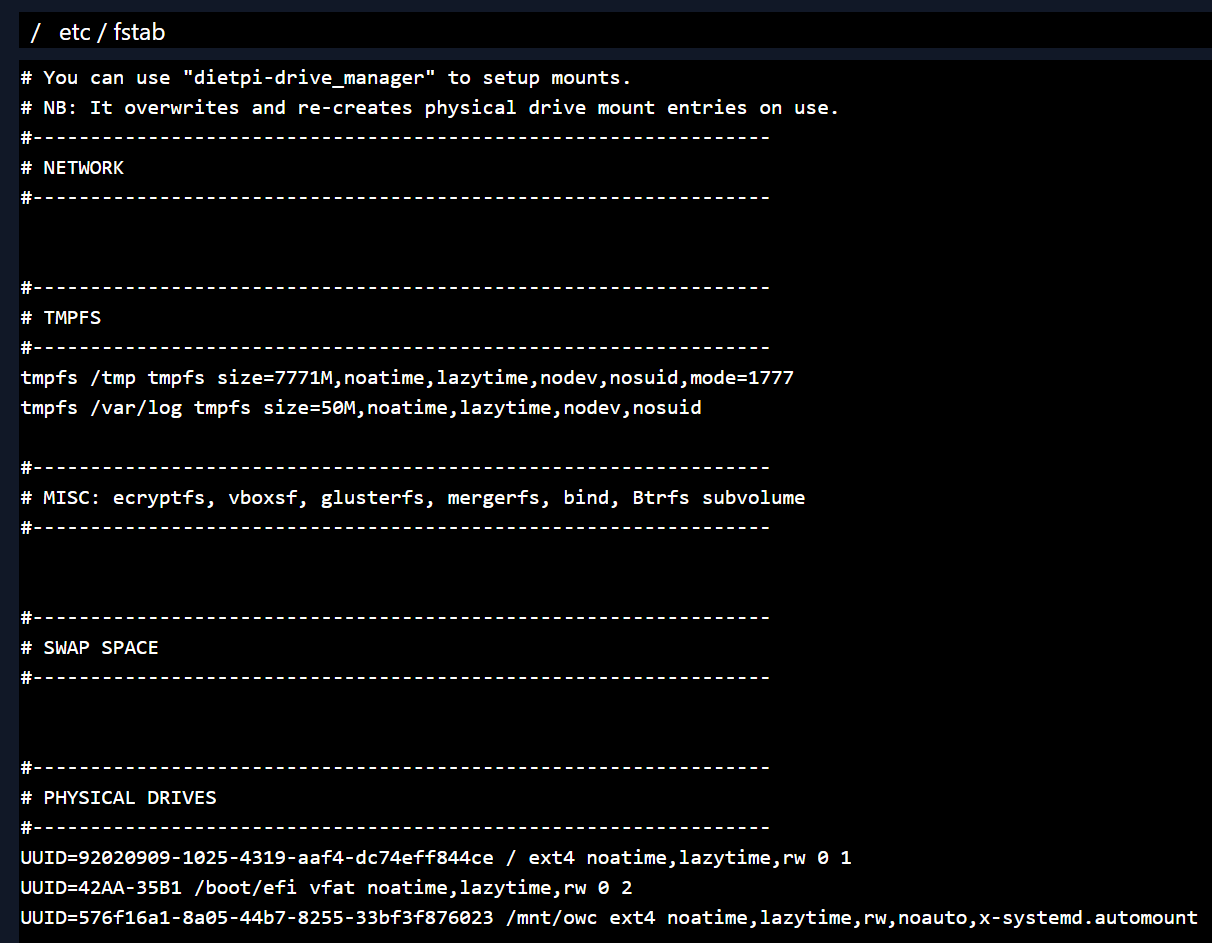This screenshot has width=1212, height=943.
Task: Click on the "# NETWORK" heading line
Action: point(72,168)
